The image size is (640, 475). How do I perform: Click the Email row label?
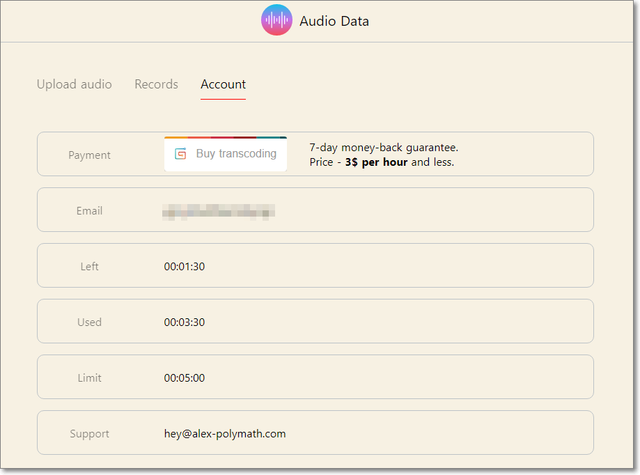[90, 211]
